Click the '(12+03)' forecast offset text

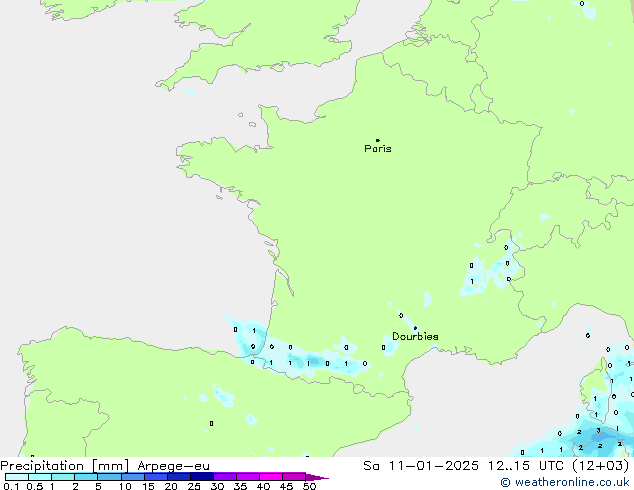pos(601,466)
